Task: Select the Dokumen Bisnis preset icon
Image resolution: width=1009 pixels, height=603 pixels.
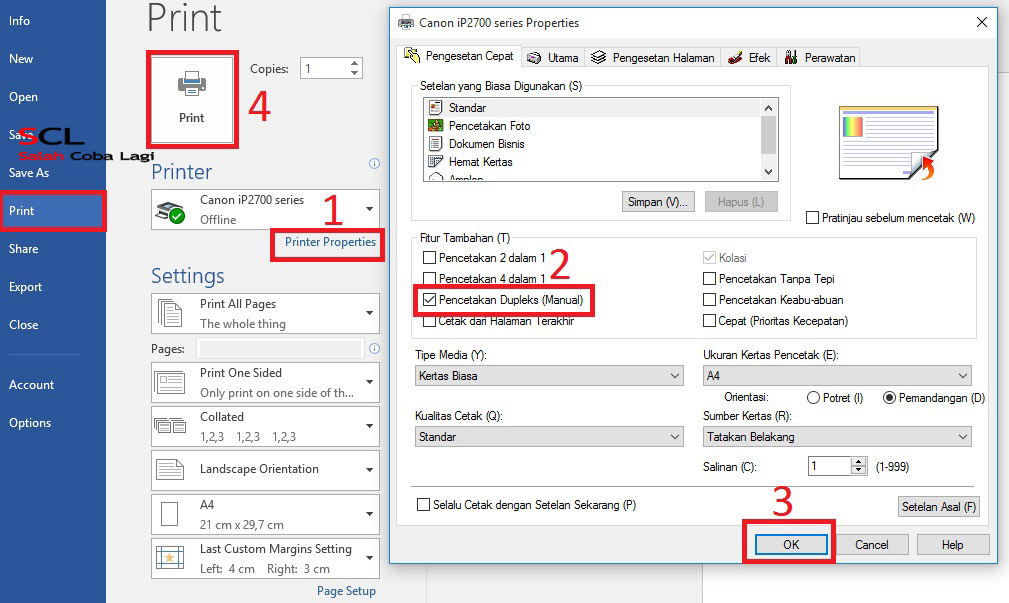Action: point(436,144)
